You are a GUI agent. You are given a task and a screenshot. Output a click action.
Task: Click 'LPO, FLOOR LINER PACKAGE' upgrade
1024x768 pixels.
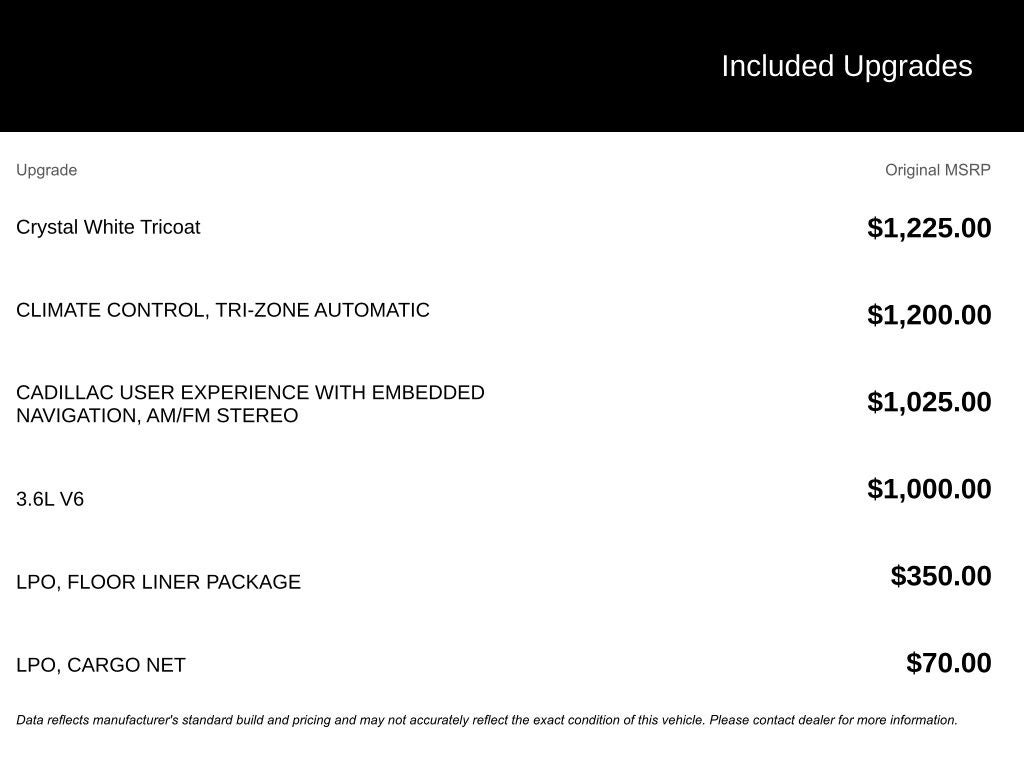point(158,582)
